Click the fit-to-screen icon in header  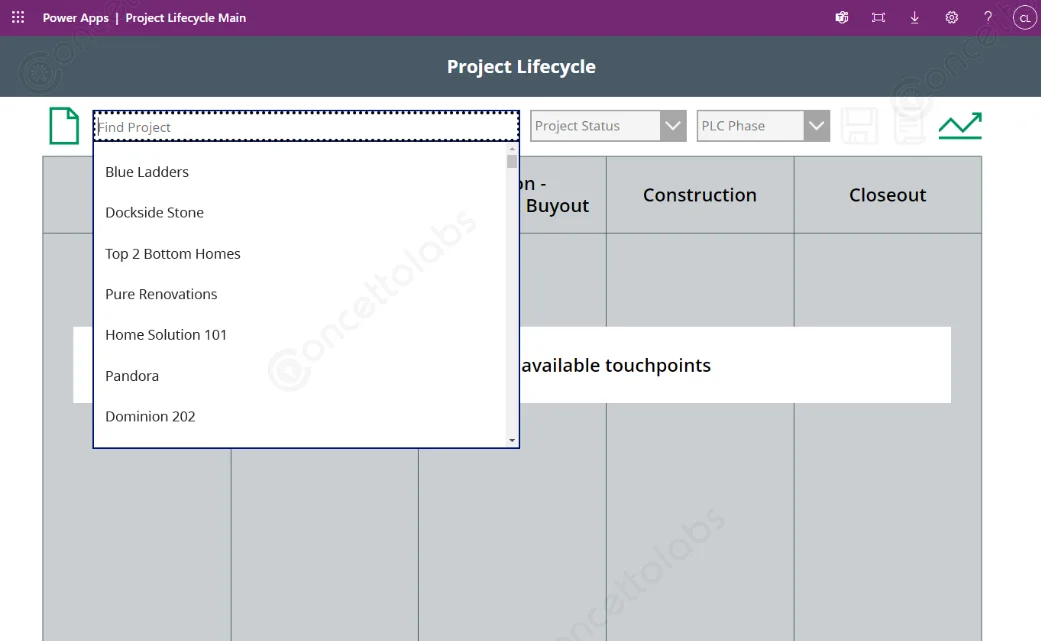pos(878,18)
